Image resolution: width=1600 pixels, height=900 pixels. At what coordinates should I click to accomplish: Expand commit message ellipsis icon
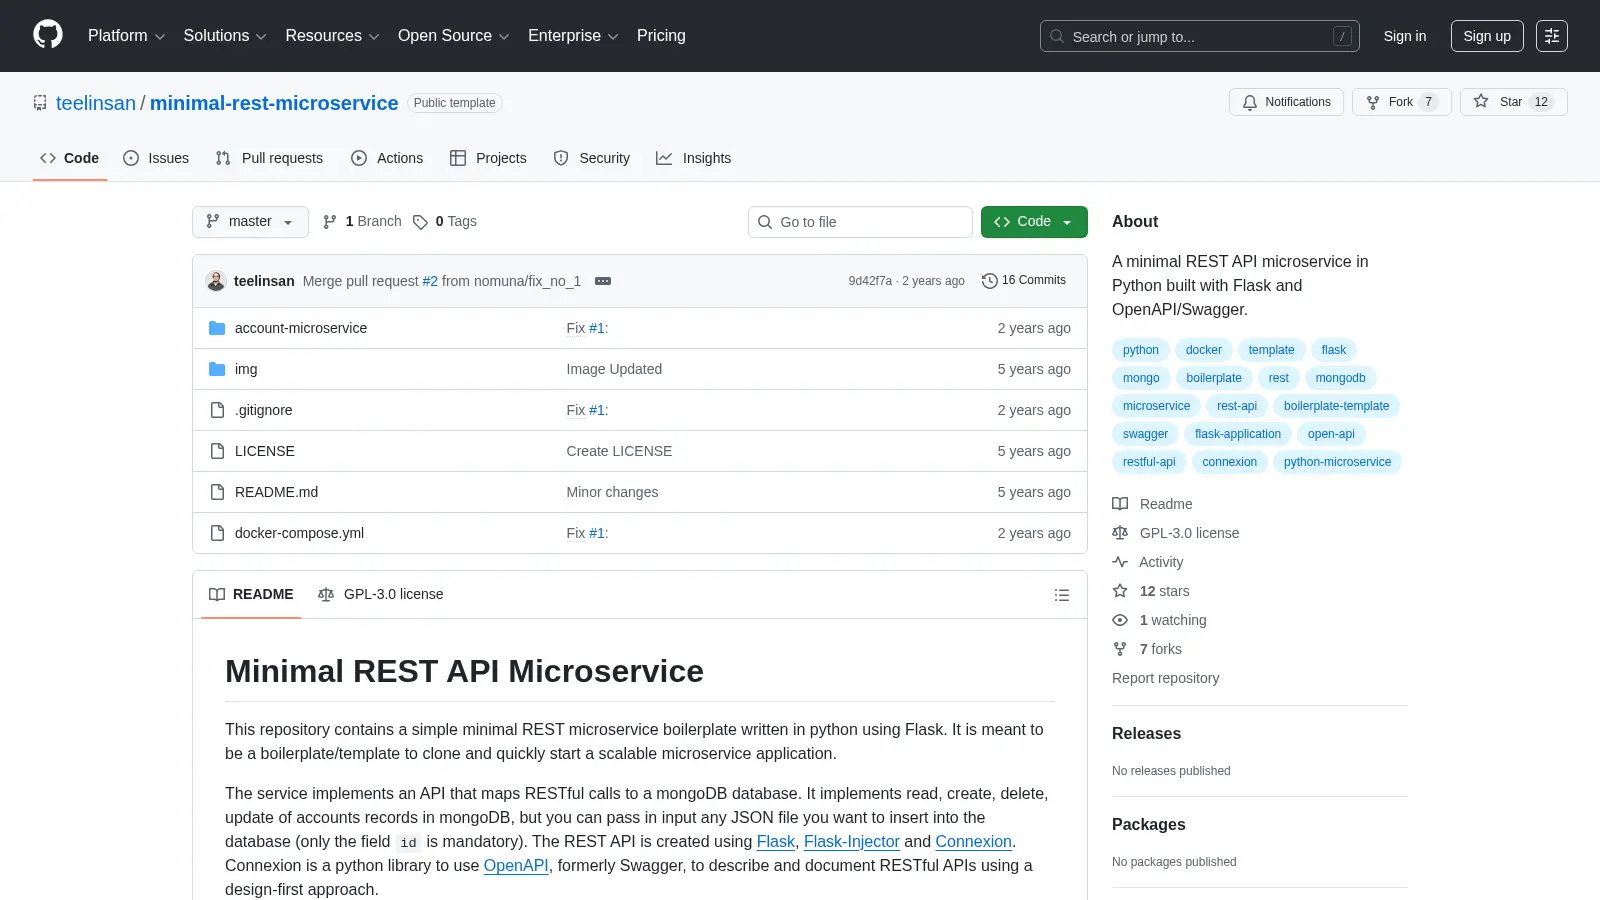(603, 281)
